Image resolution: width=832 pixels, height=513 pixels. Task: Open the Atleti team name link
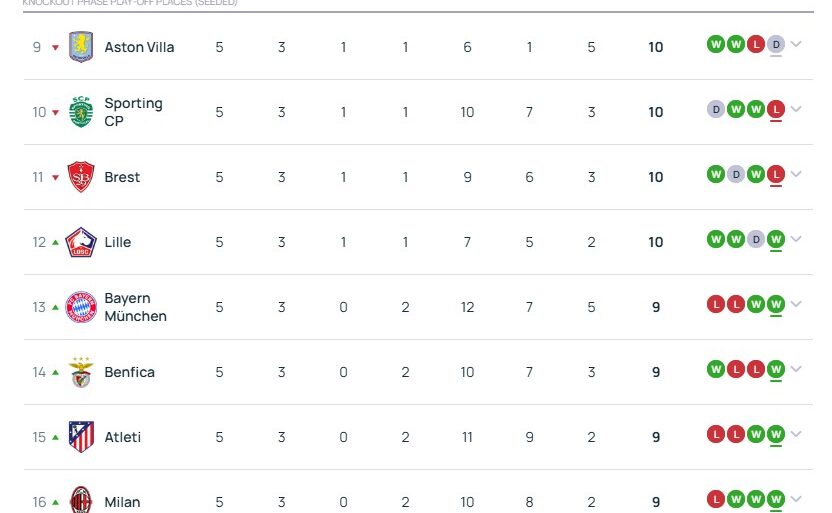122,437
